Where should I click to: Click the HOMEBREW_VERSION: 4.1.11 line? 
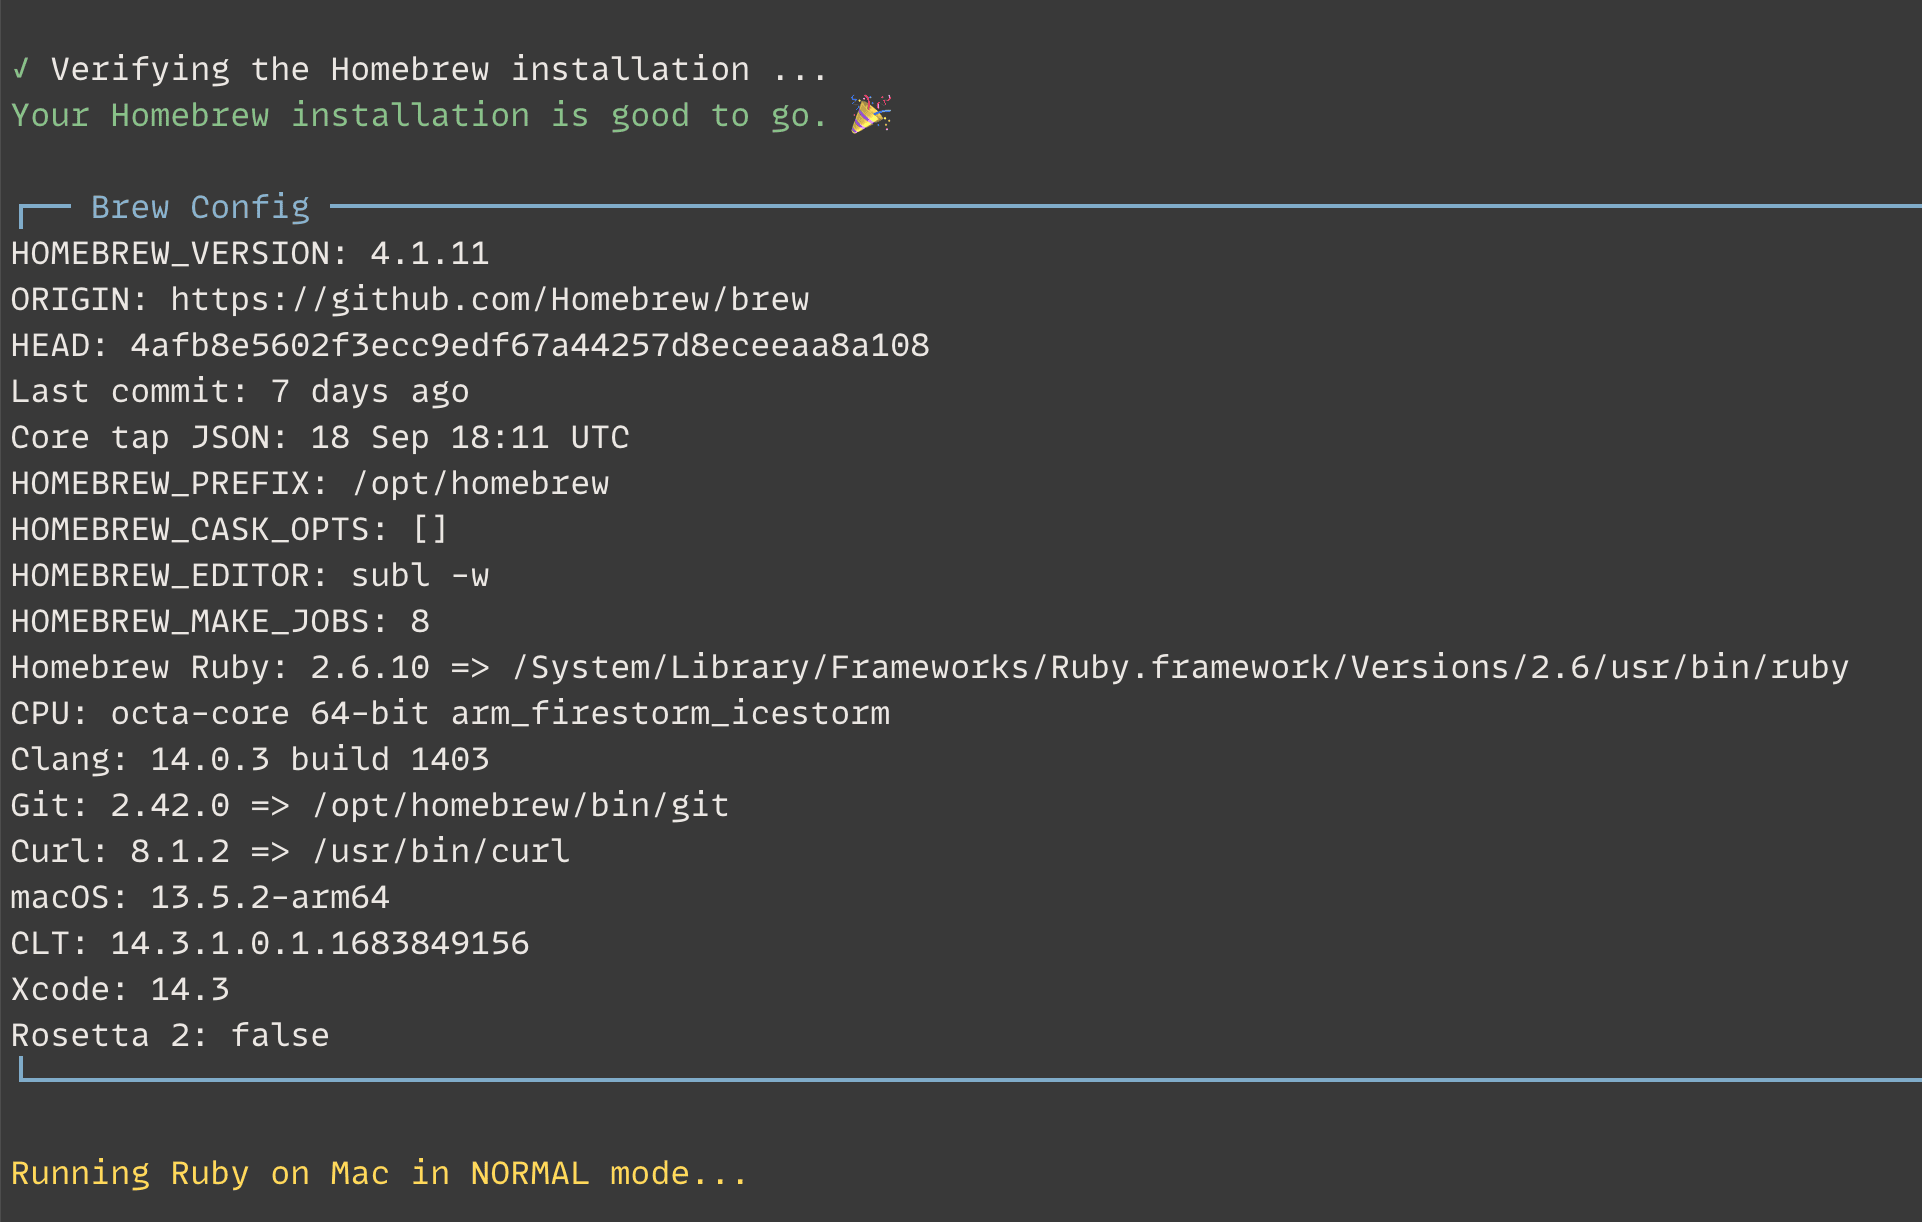coord(250,253)
